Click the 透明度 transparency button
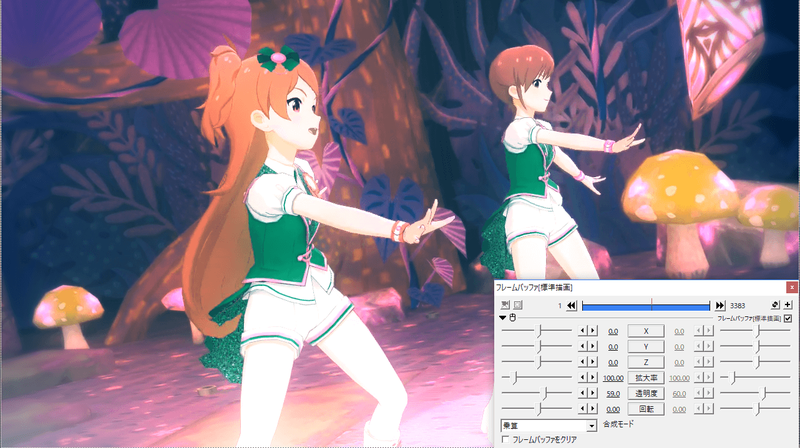800x448 pixels. pos(646,393)
